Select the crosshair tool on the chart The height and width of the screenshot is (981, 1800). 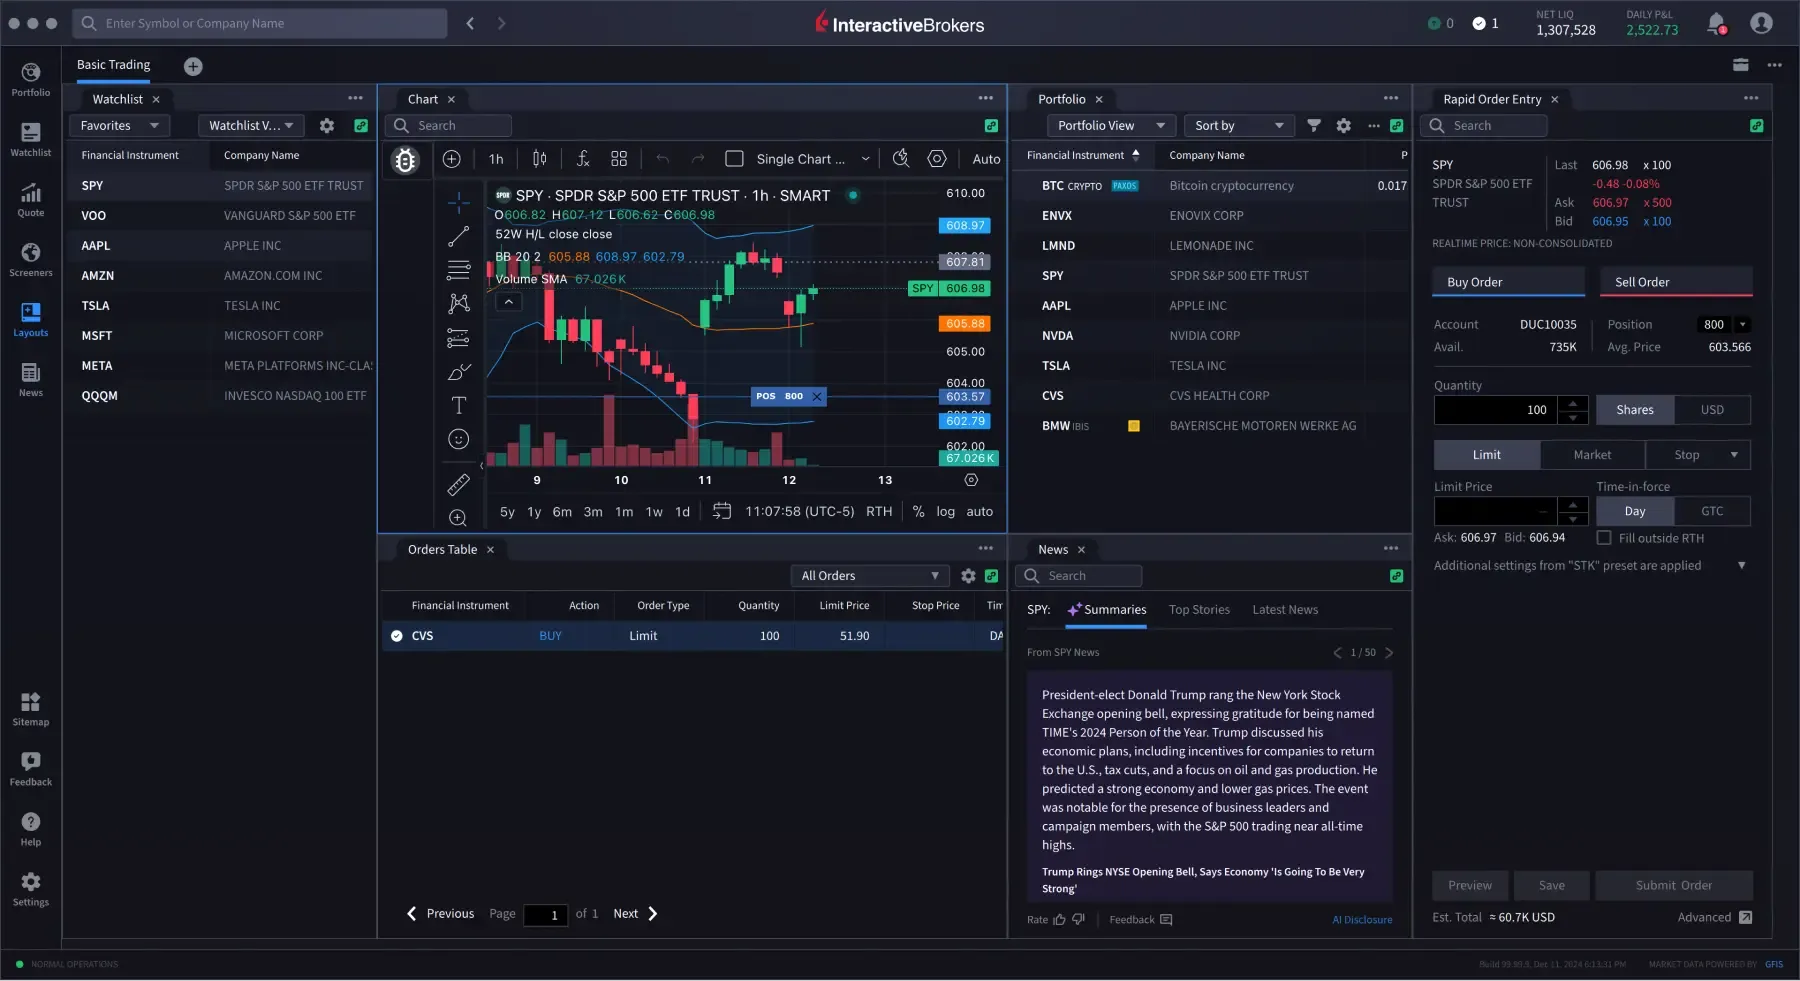(458, 202)
